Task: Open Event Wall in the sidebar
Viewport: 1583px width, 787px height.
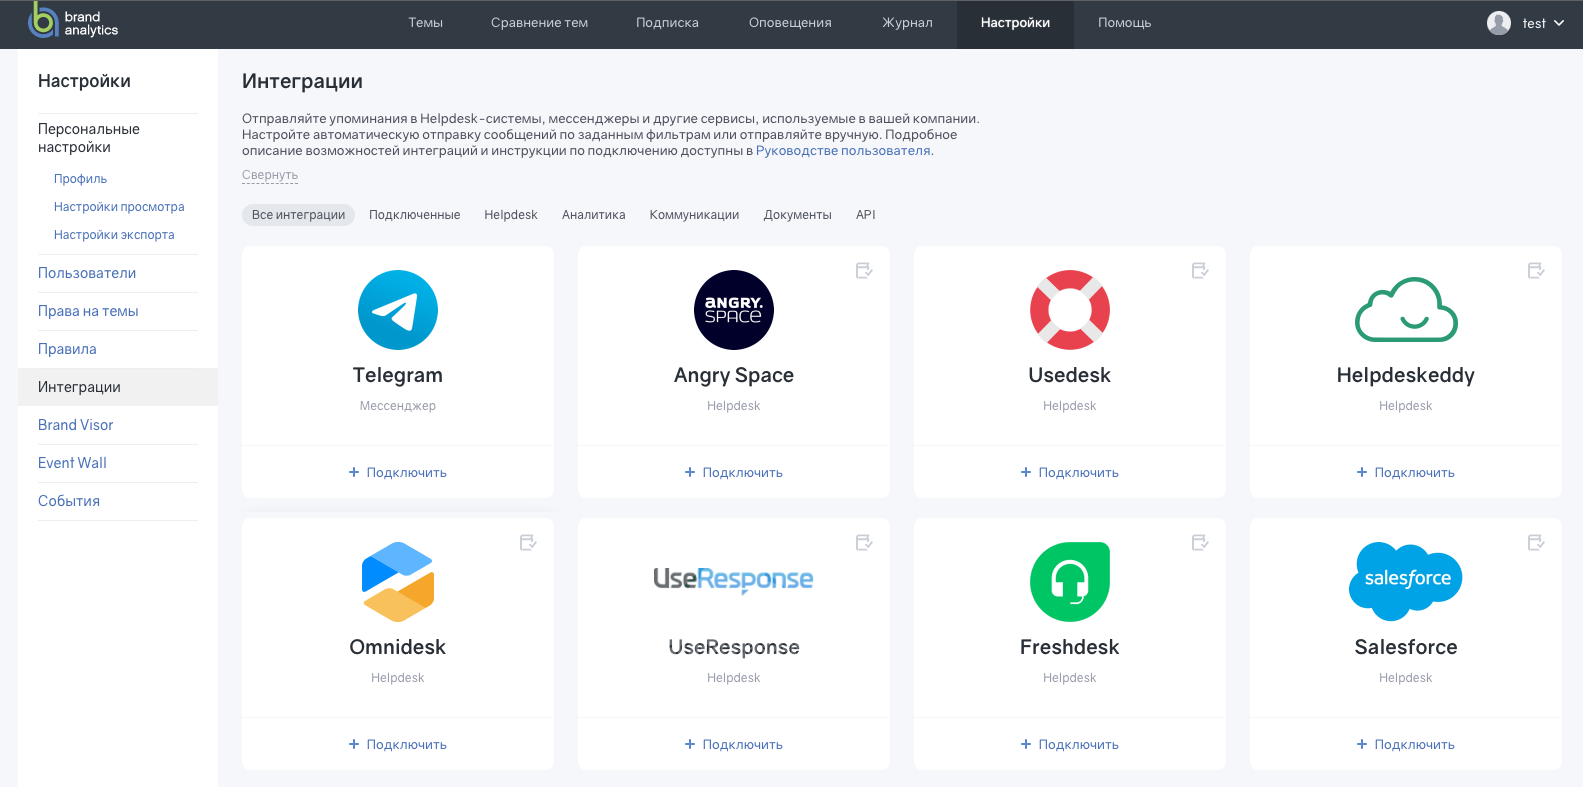Action: (72, 463)
